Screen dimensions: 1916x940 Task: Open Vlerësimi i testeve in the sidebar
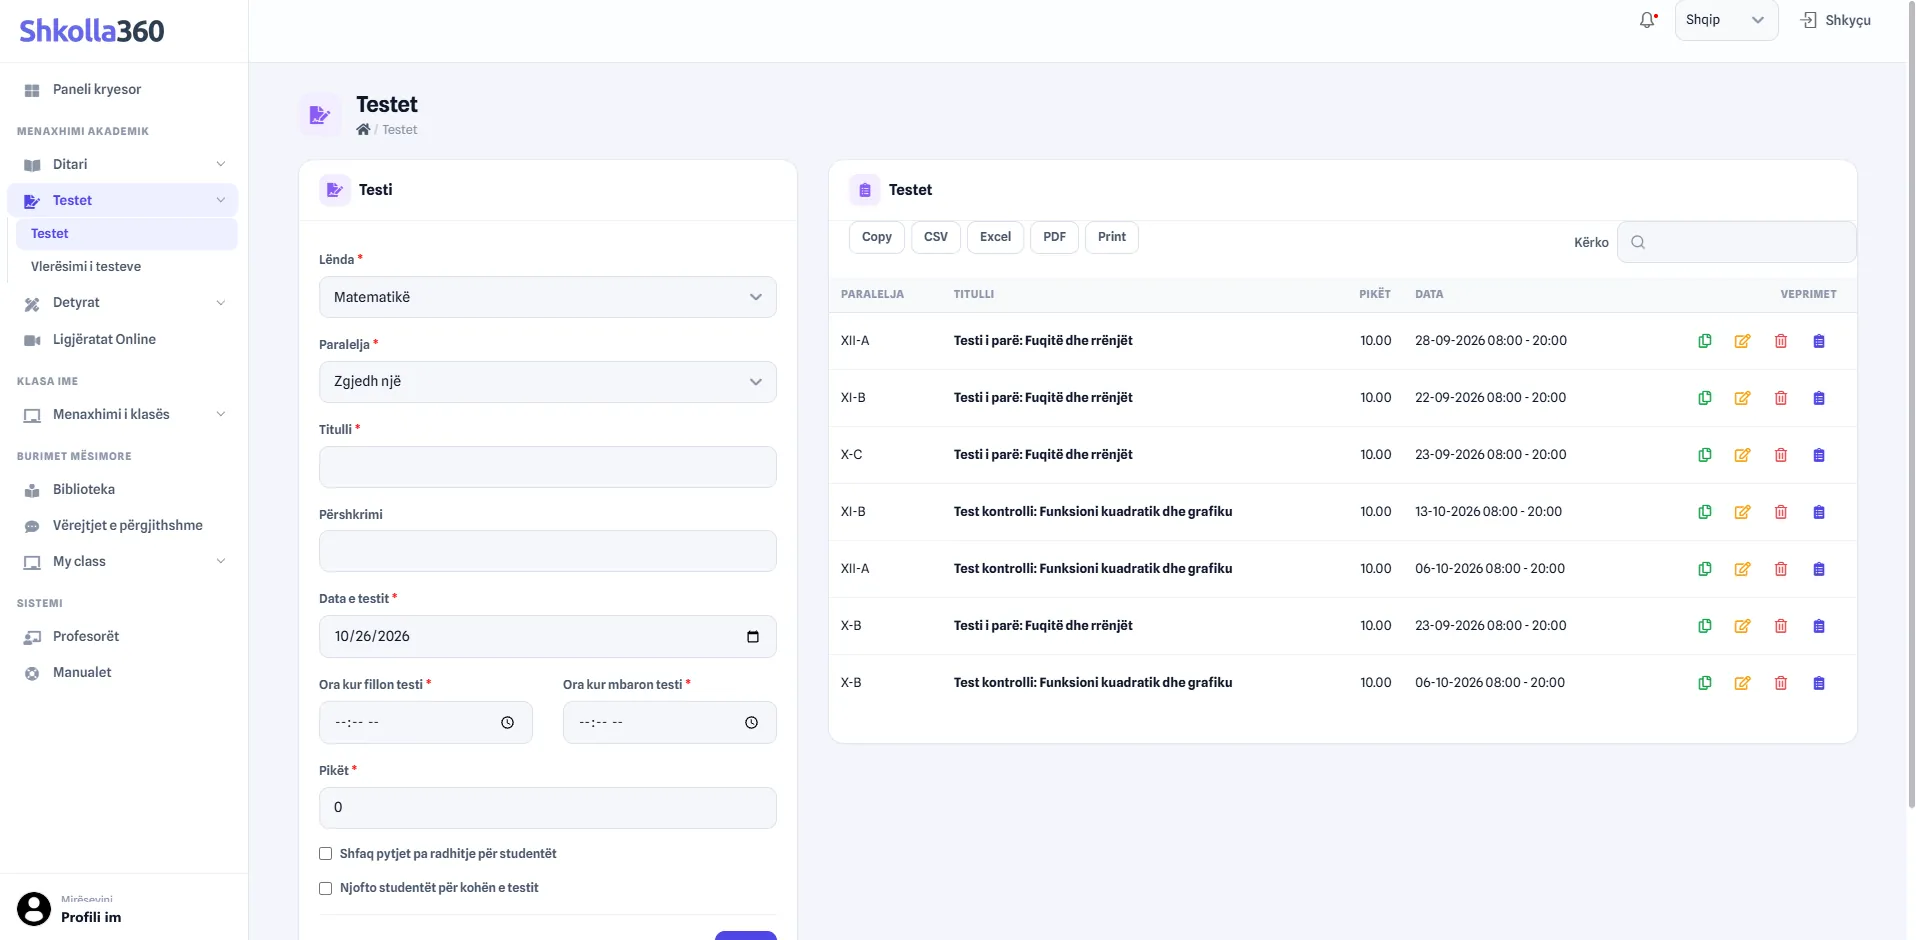[x=86, y=267]
